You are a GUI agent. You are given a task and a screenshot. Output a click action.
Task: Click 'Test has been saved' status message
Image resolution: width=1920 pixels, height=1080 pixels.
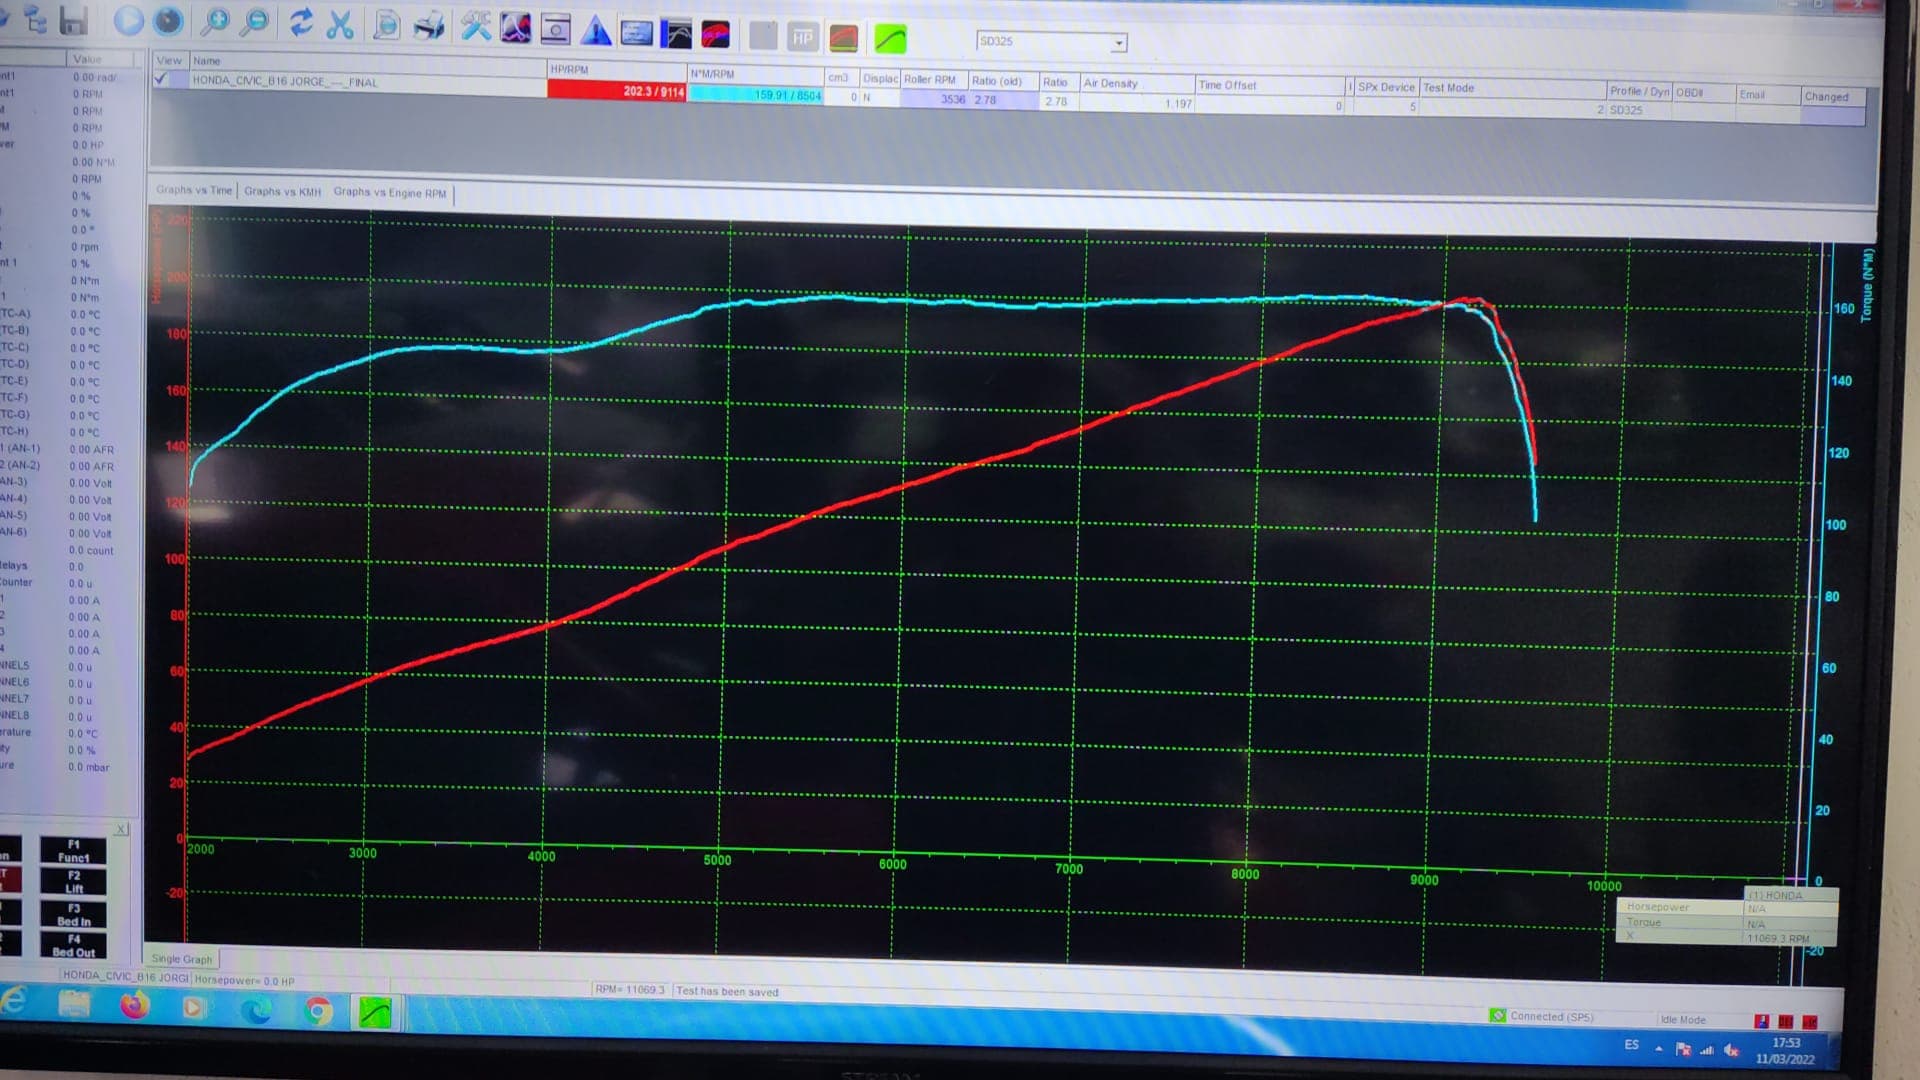(x=727, y=992)
